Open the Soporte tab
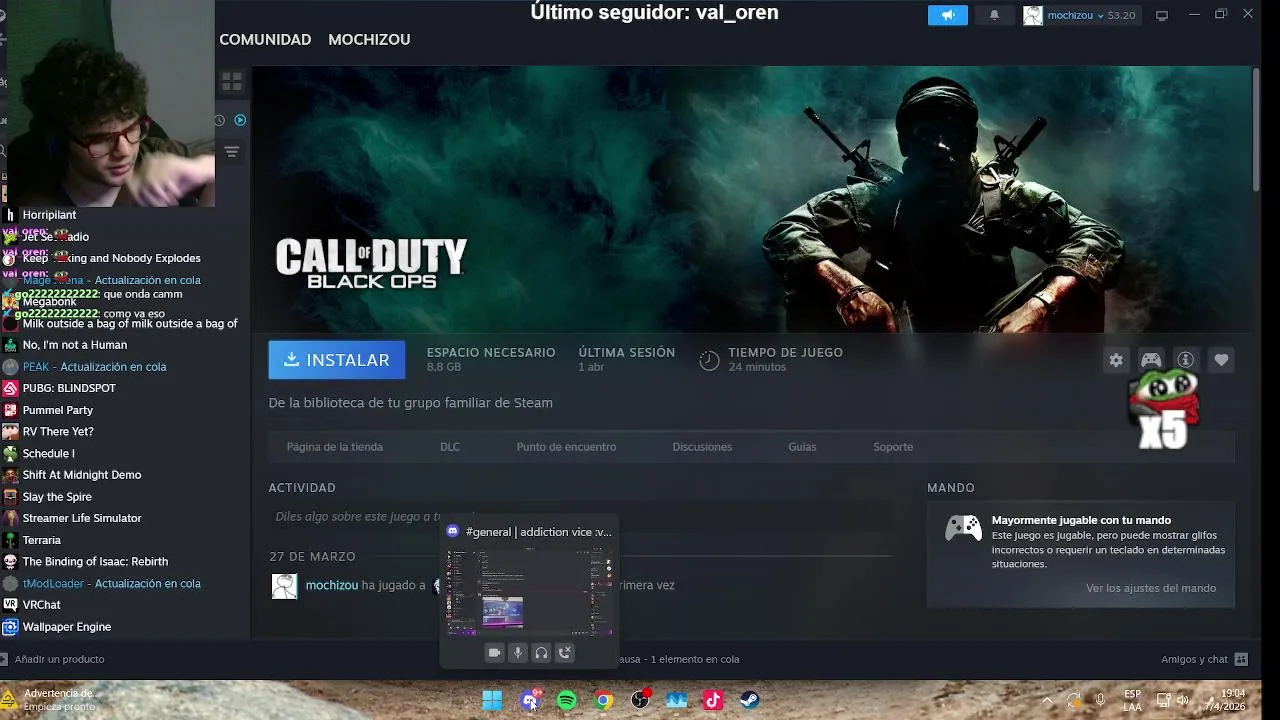The width and height of the screenshot is (1280, 720). pyautogui.click(x=893, y=447)
